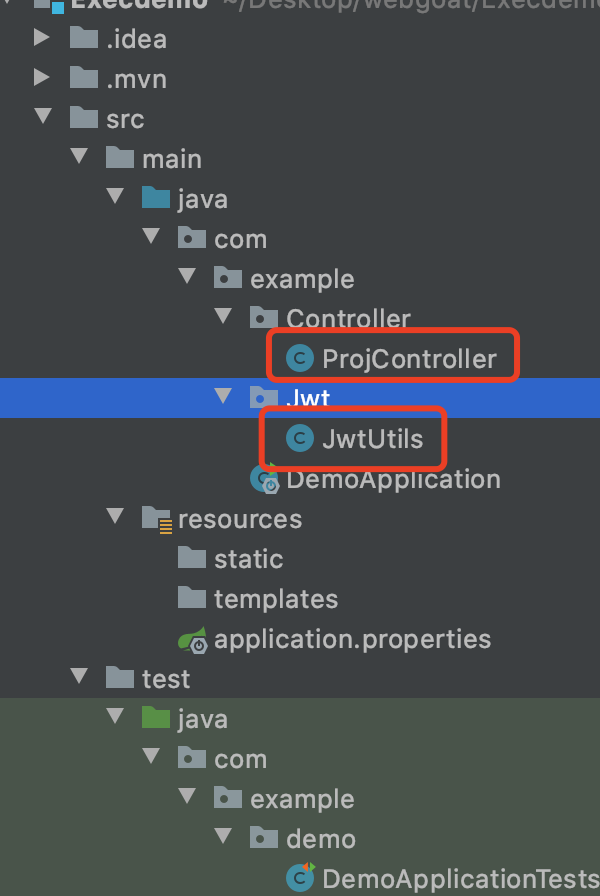Open the JwtUtils file
Image resolution: width=600 pixels, height=896 pixels.
tap(372, 439)
